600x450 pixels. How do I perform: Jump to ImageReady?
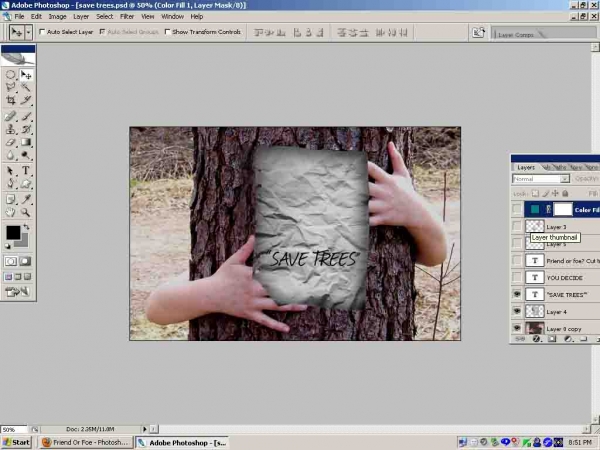tap(18, 292)
